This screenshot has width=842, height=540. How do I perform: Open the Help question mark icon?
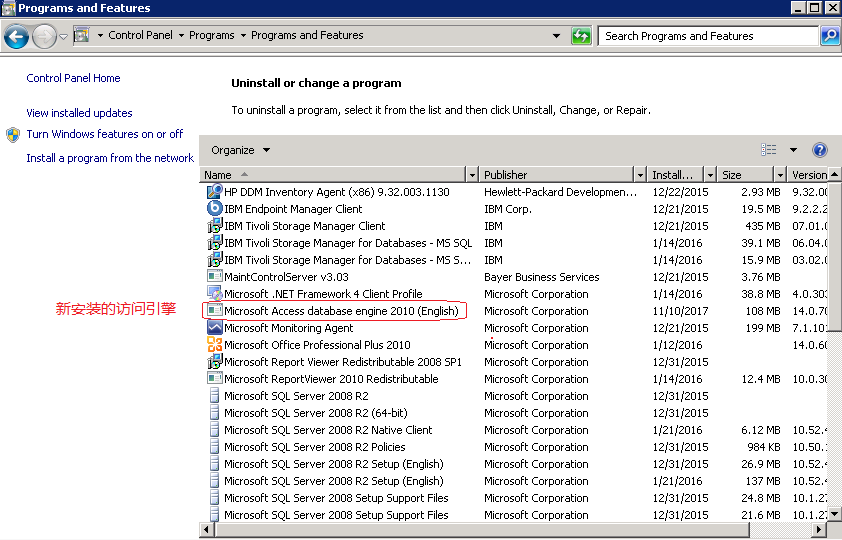(x=819, y=150)
